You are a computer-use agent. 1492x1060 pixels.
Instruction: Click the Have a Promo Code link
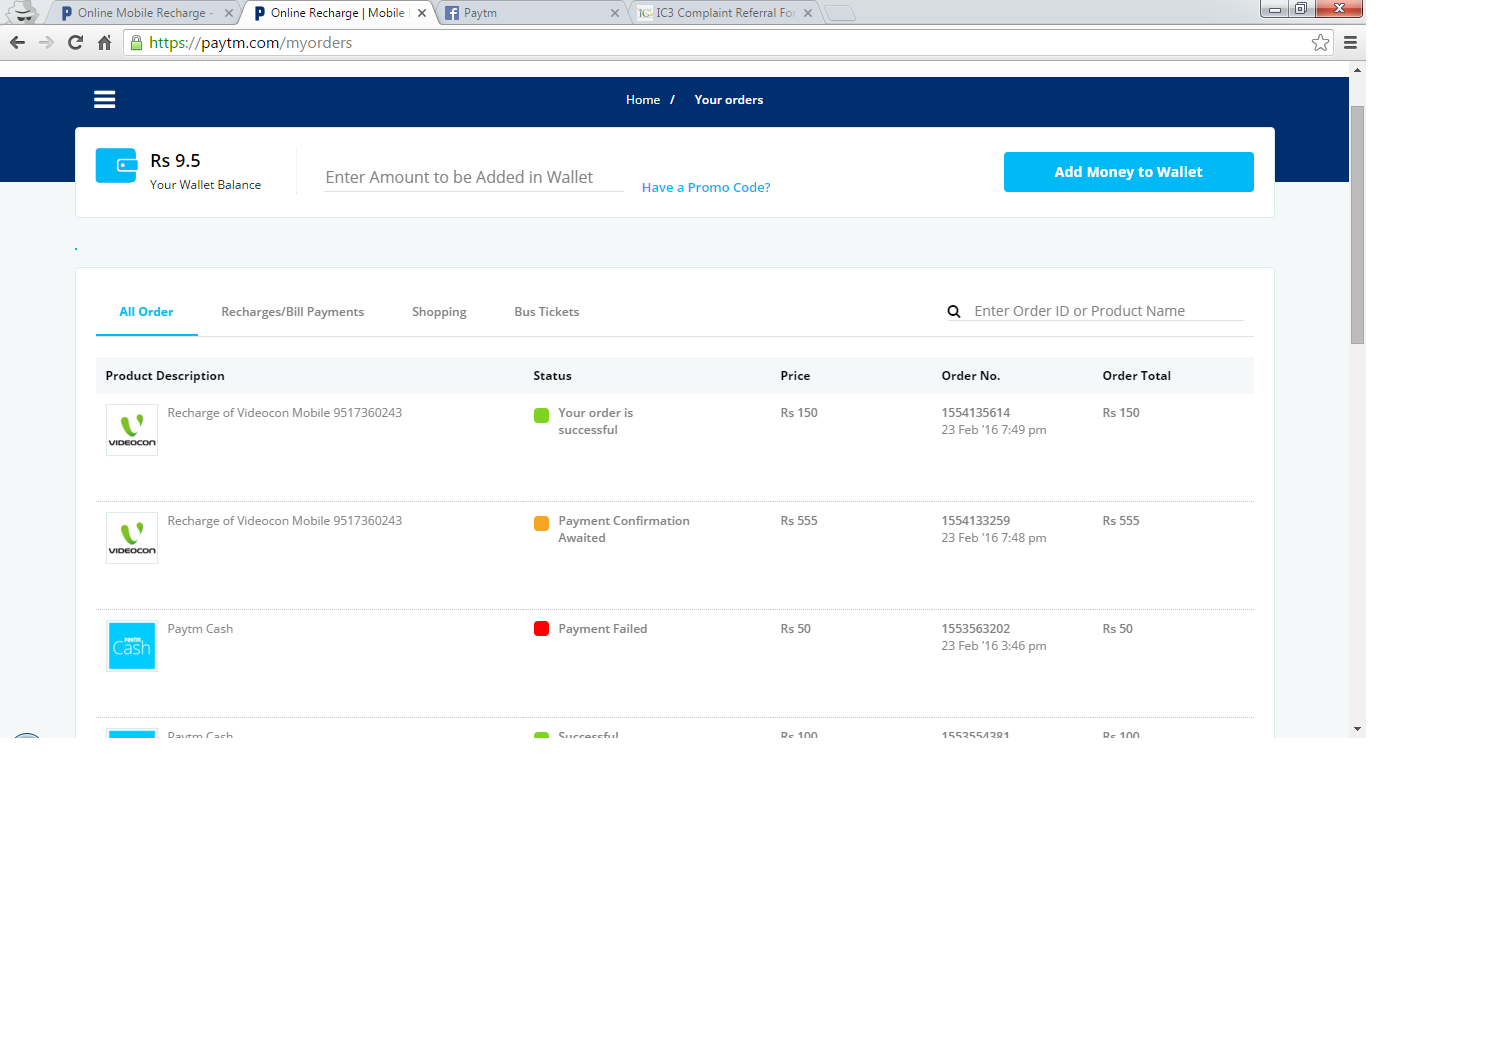[x=705, y=187]
